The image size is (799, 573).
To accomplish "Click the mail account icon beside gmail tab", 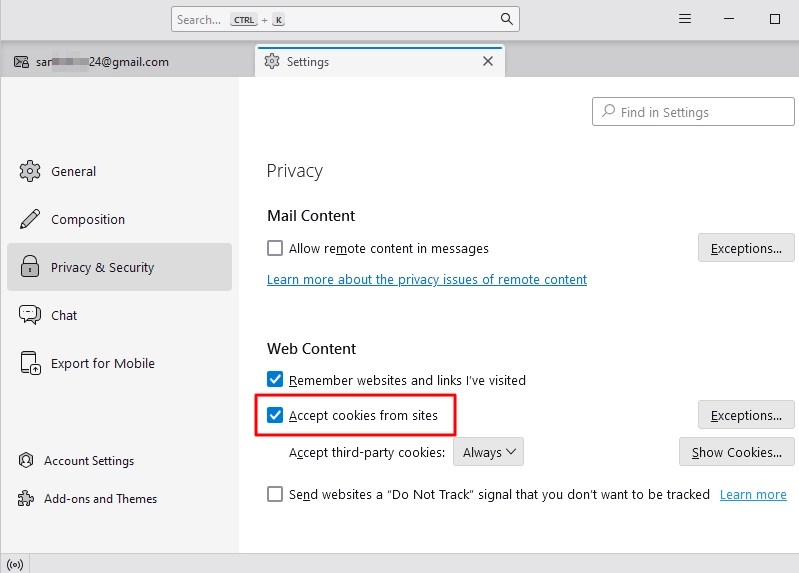I will point(21,62).
